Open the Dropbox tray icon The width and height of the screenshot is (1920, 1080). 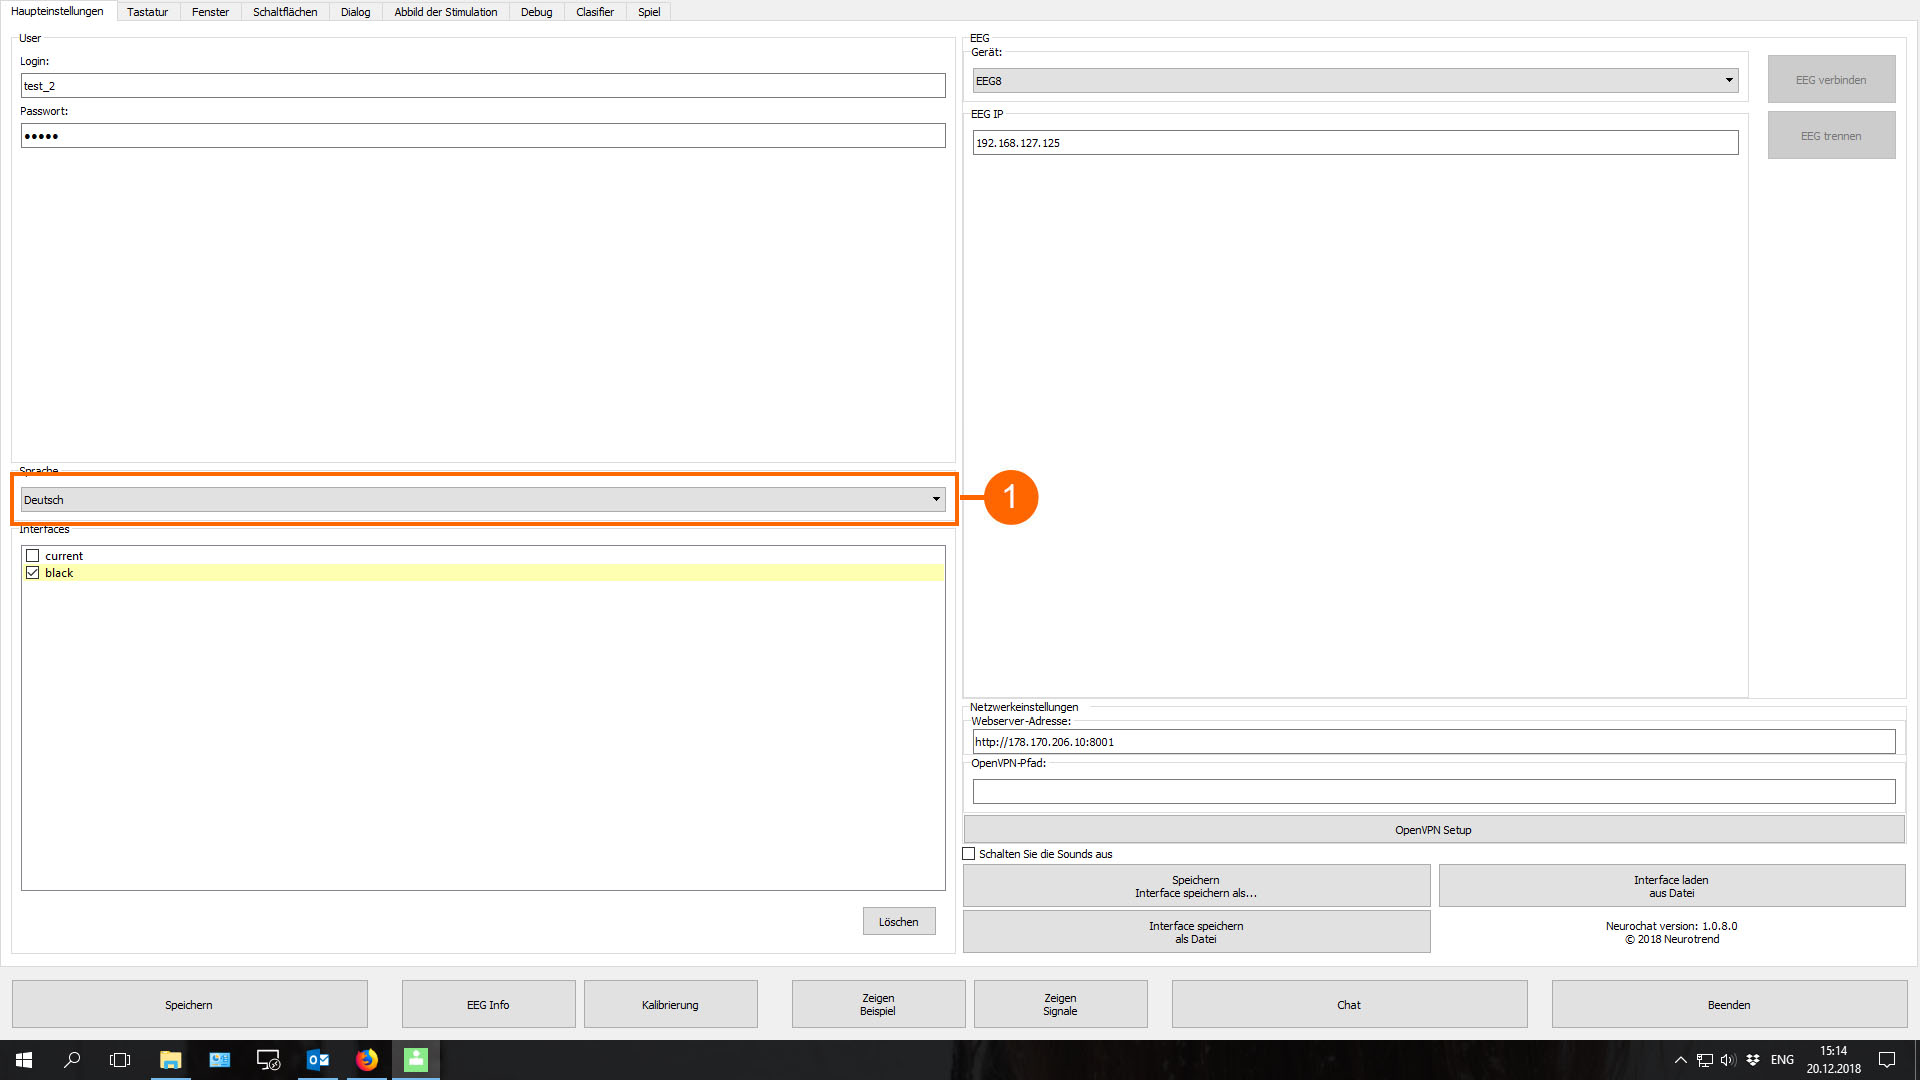[1753, 1060]
